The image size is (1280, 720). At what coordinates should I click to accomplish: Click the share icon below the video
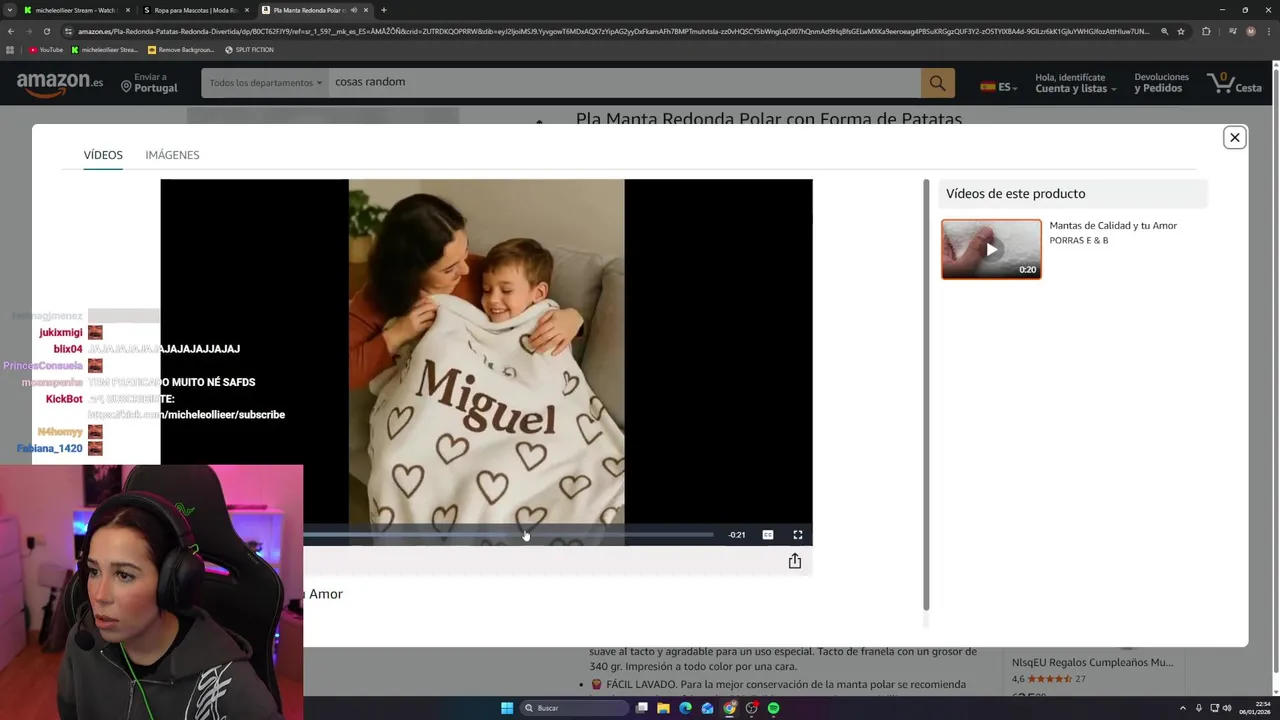point(794,561)
